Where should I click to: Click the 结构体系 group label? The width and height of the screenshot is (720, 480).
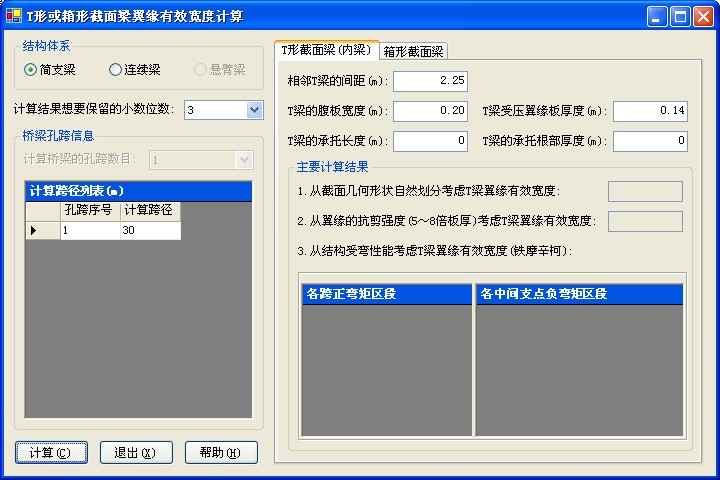[46, 45]
